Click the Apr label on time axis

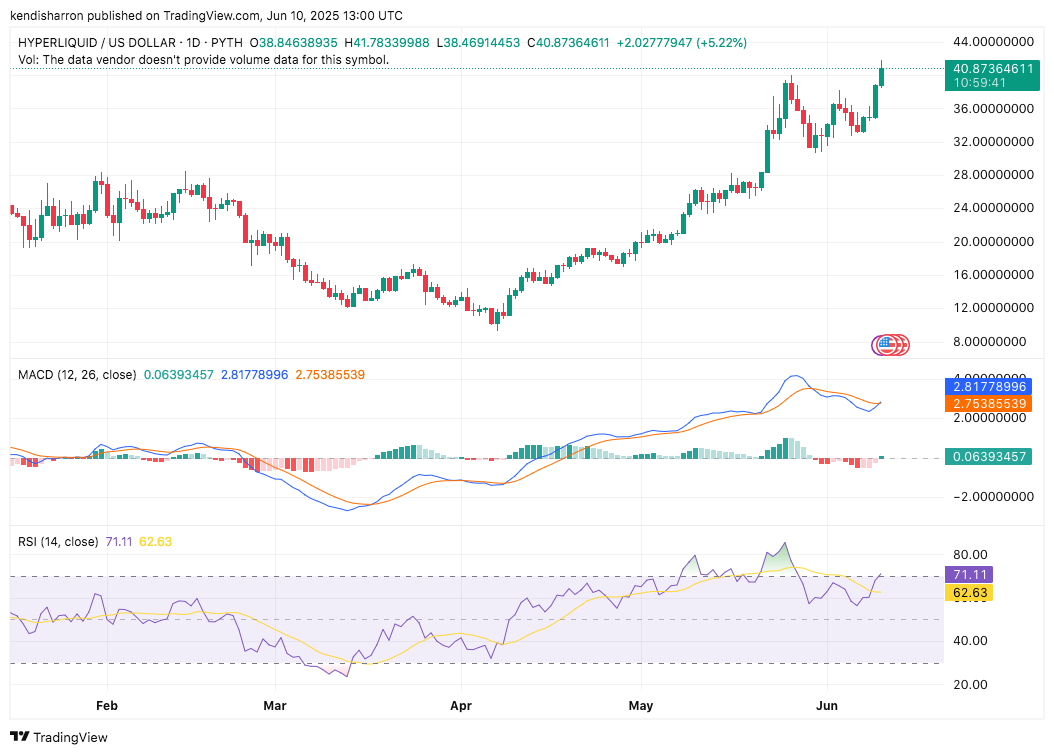pos(461,706)
